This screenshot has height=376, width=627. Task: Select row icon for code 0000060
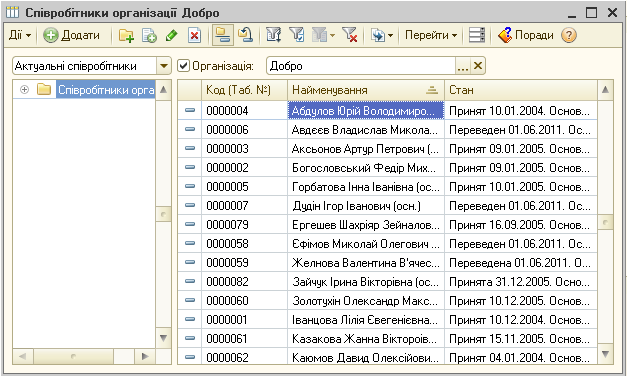tap(190, 300)
